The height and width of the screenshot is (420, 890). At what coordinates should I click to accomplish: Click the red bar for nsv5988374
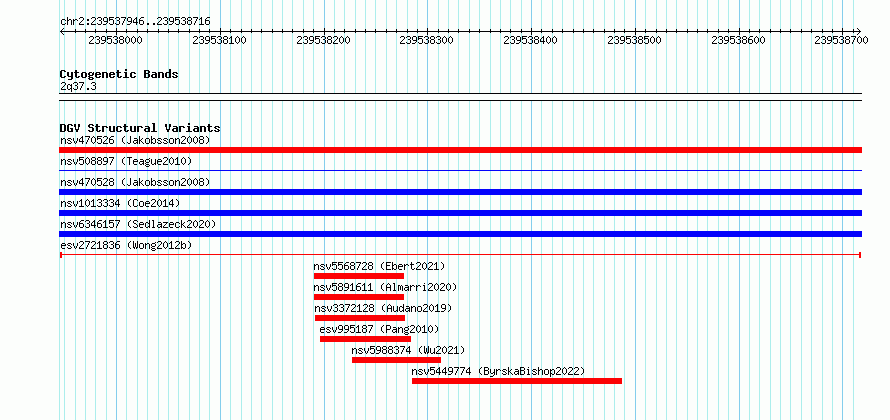396,360
